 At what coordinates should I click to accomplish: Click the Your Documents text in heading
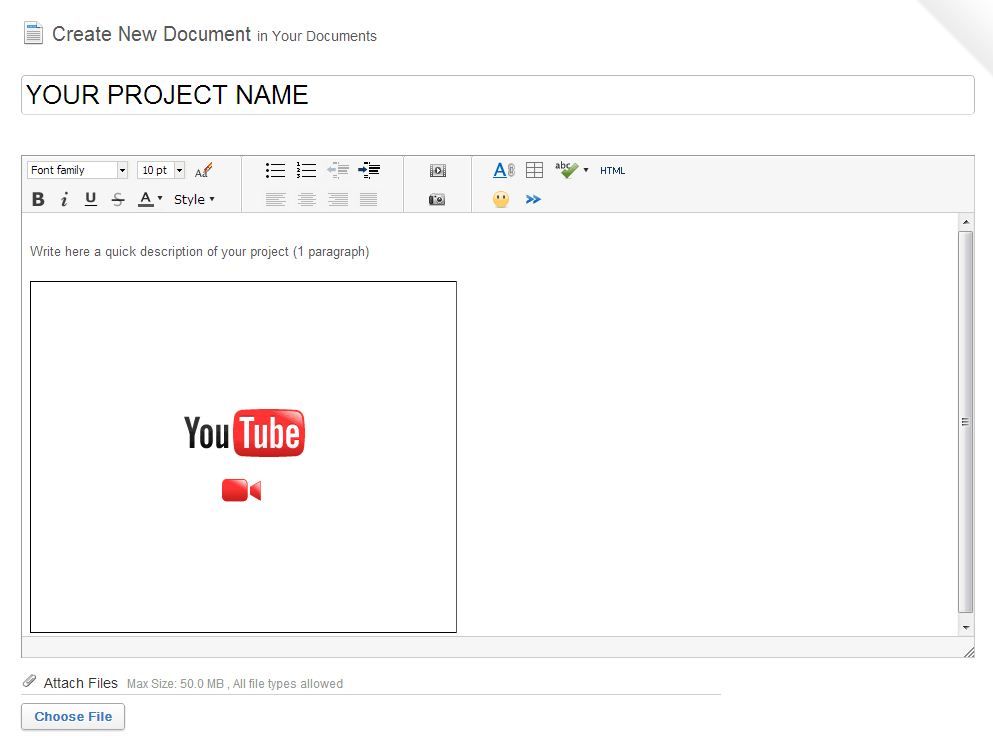pos(324,36)
